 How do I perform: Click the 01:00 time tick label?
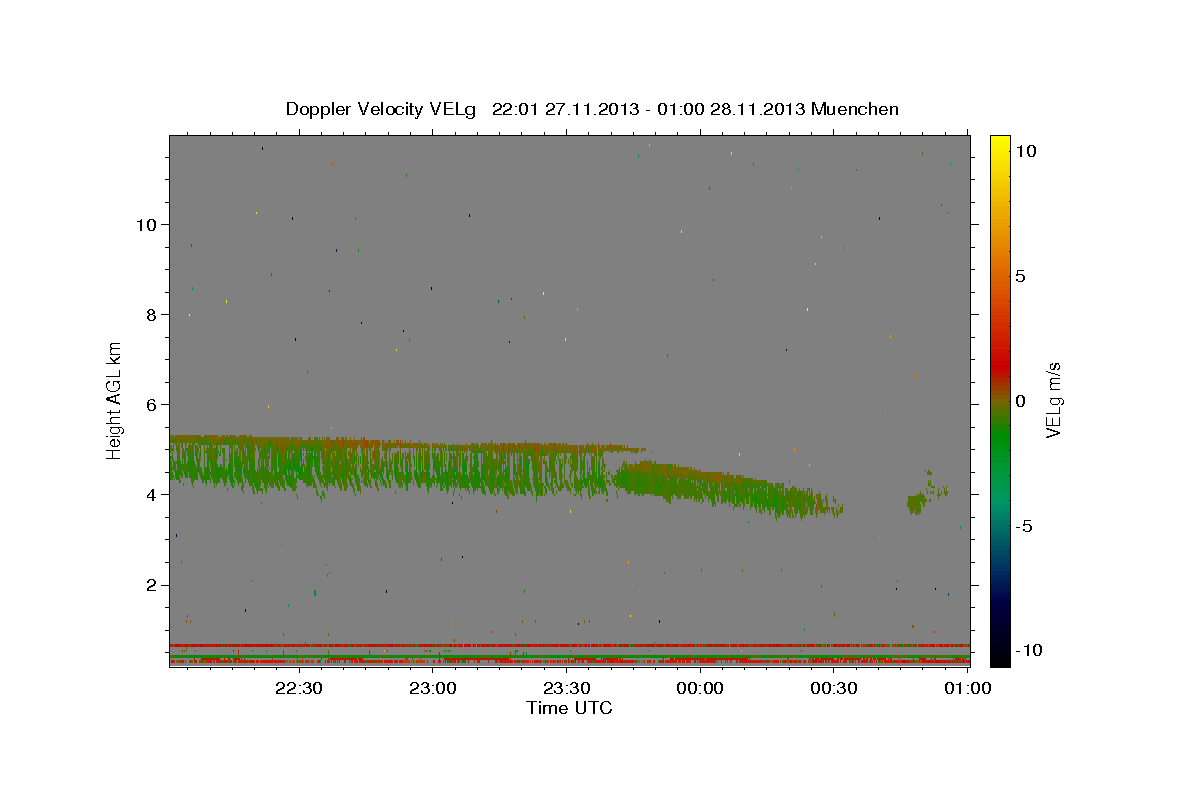point(968,688)
